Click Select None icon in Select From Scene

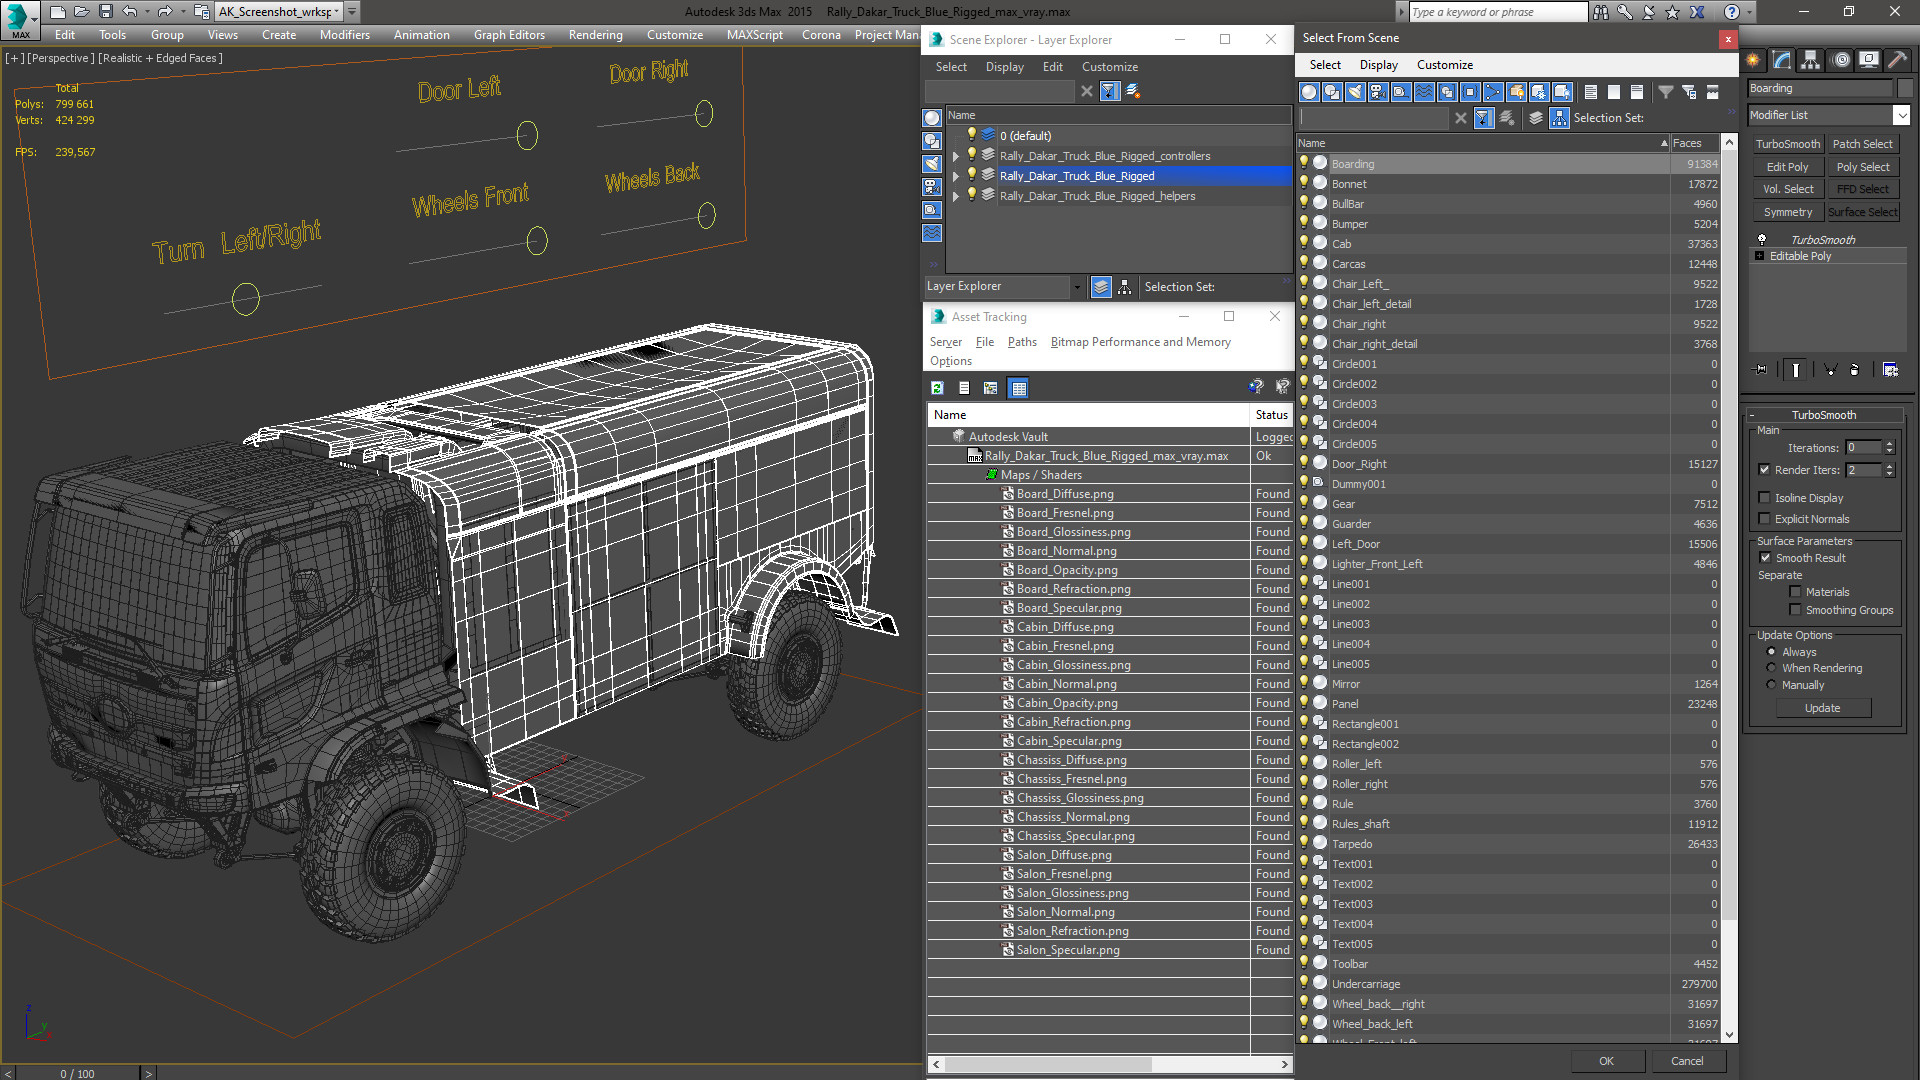click(x=1614, y=92)
